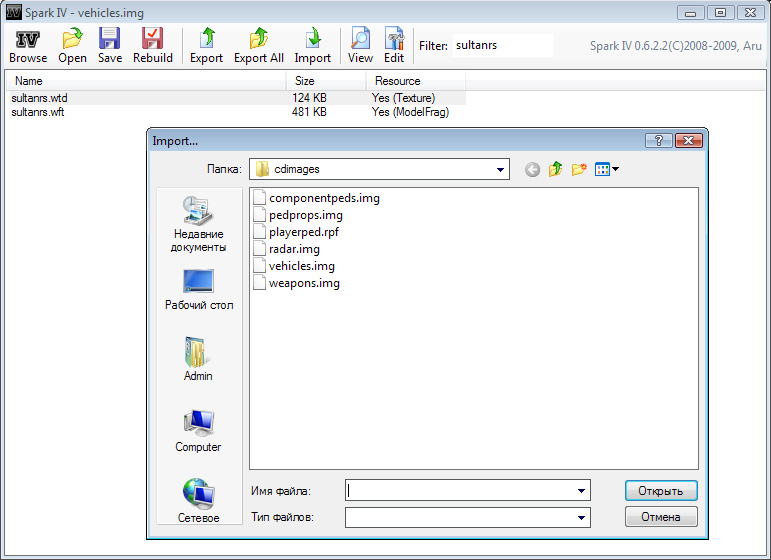Click the Export All toolbar icon
This screenshot has width=771, height=560.
(258, 40)
